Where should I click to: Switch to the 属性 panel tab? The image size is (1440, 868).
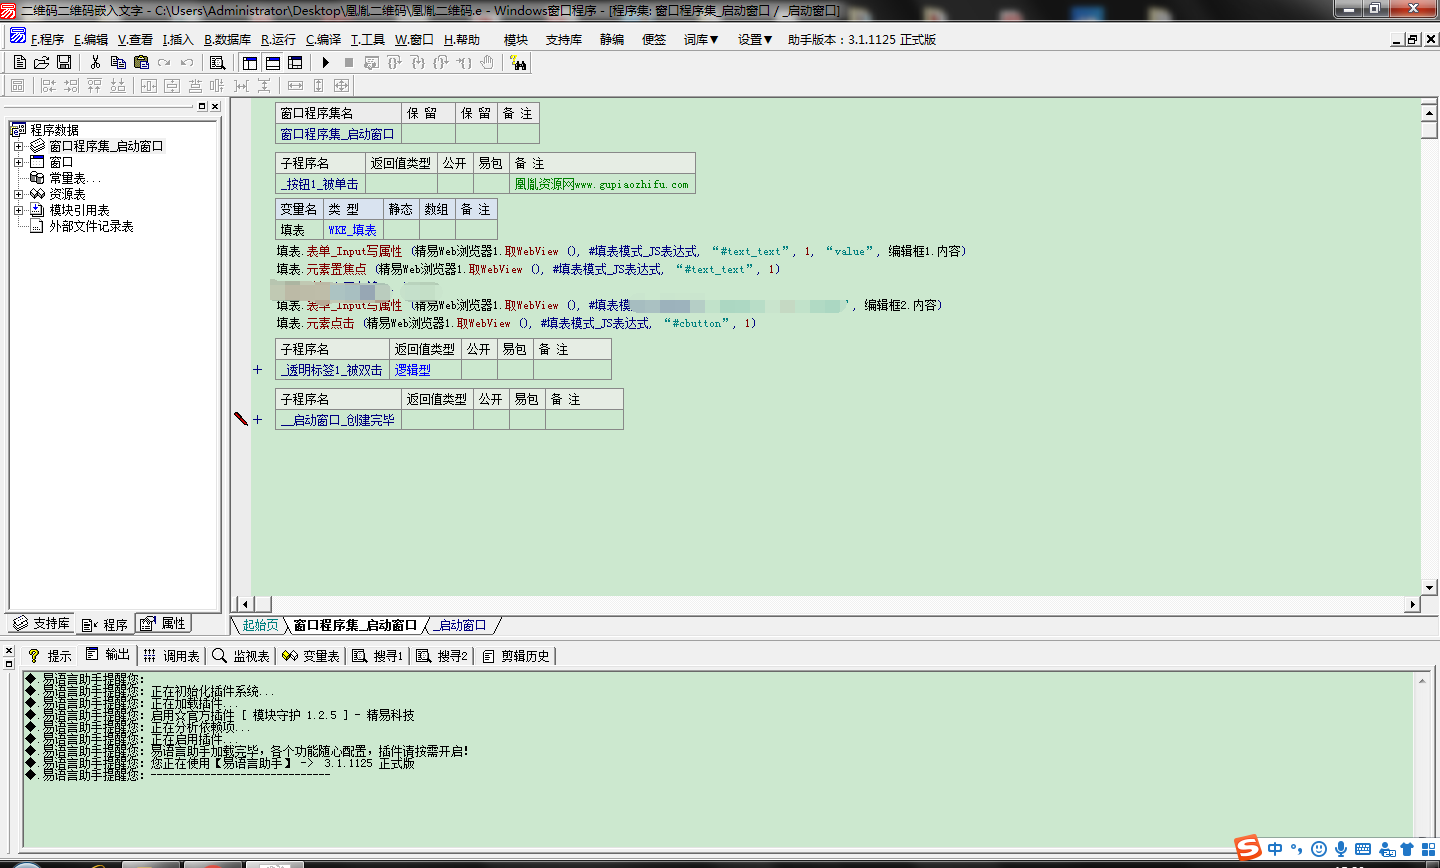click(162, 623)
